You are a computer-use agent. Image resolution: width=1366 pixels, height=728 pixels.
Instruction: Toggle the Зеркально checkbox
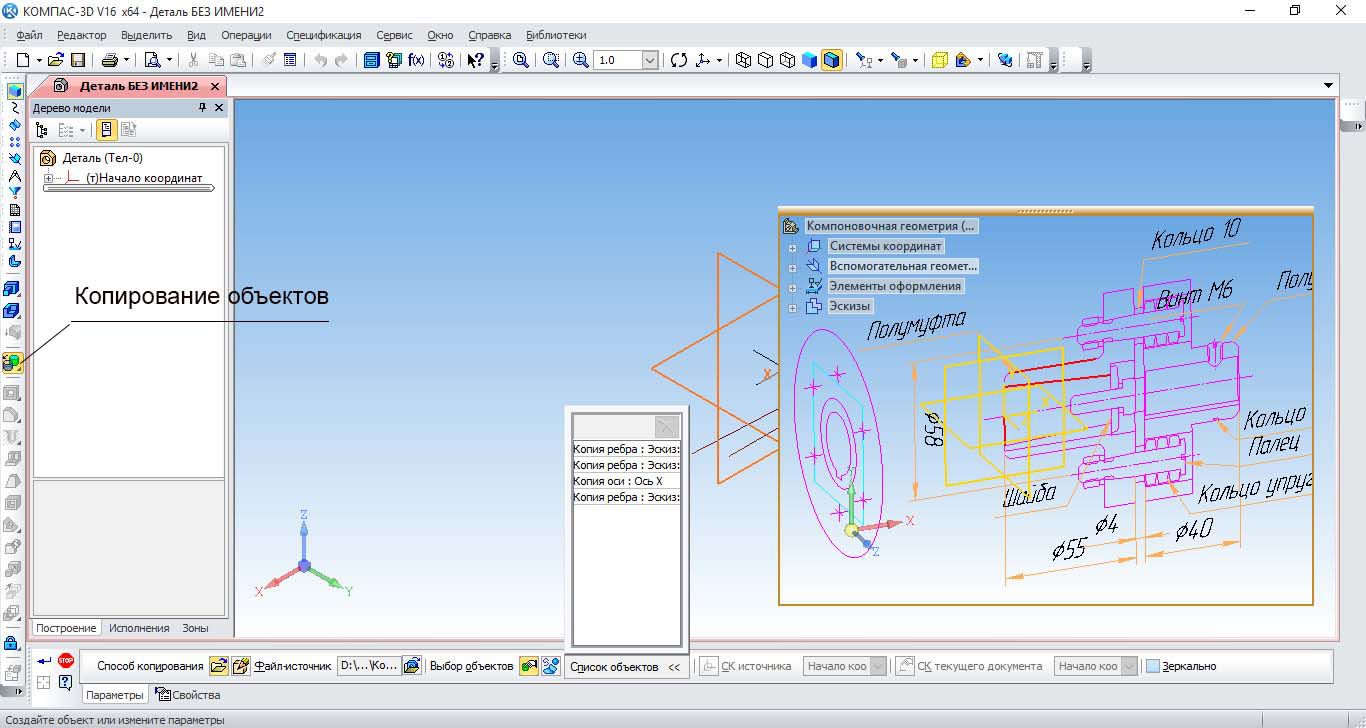click(1153, 666)
